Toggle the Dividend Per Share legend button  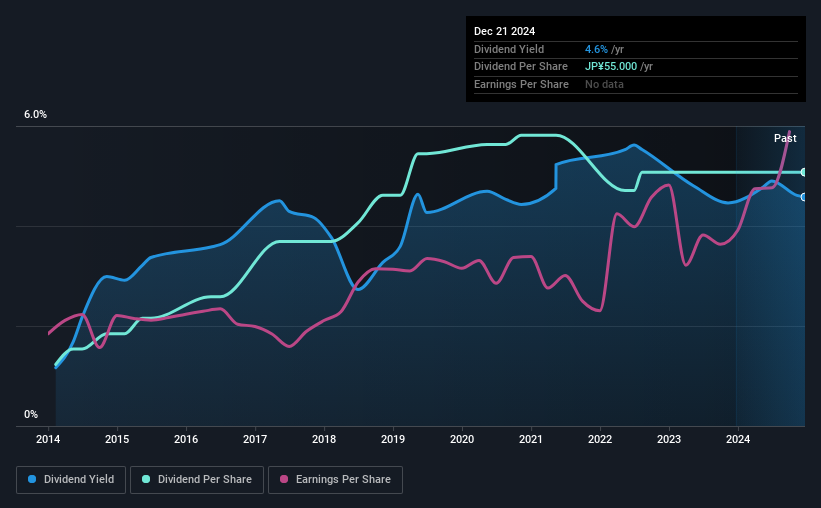tap(197, 480)
